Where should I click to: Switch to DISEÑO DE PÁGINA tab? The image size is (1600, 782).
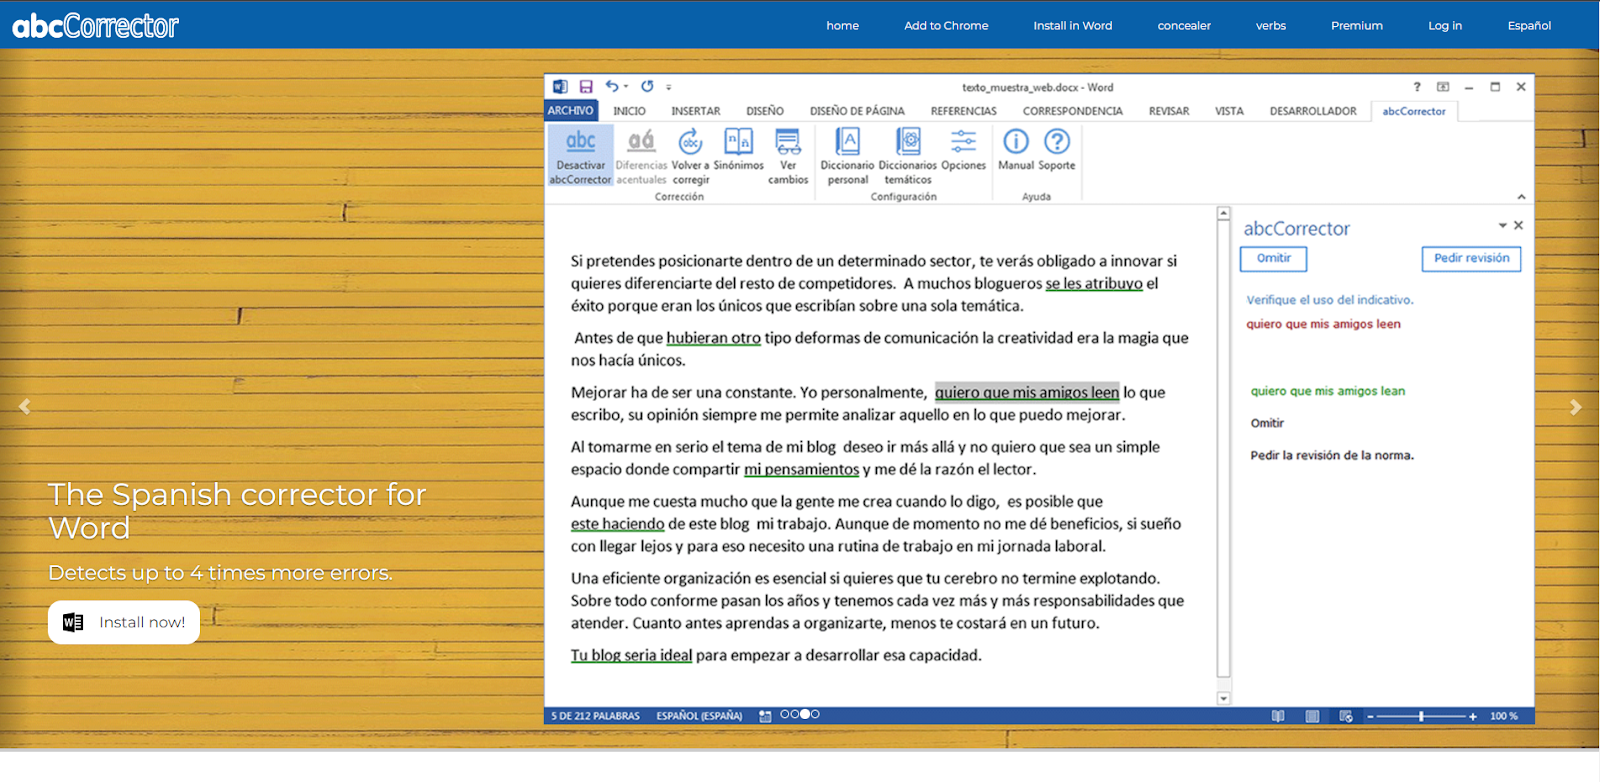coord(857,111)
